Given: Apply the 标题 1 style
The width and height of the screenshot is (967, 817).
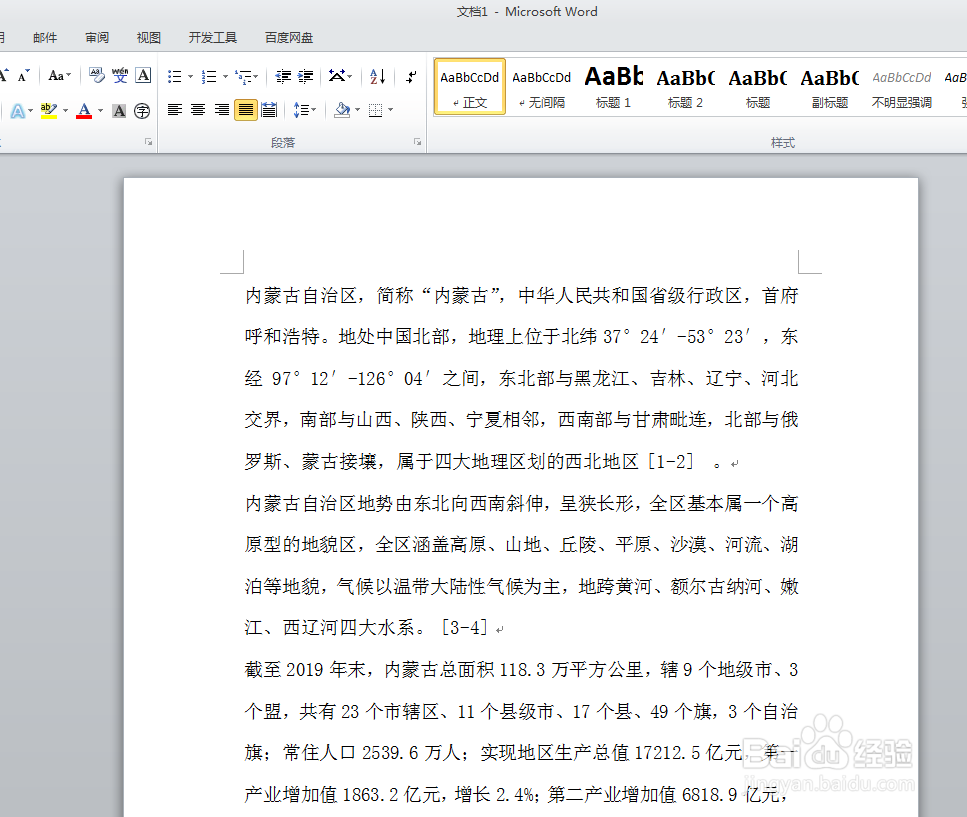Looking at the screenshot, I should [613, 86].
